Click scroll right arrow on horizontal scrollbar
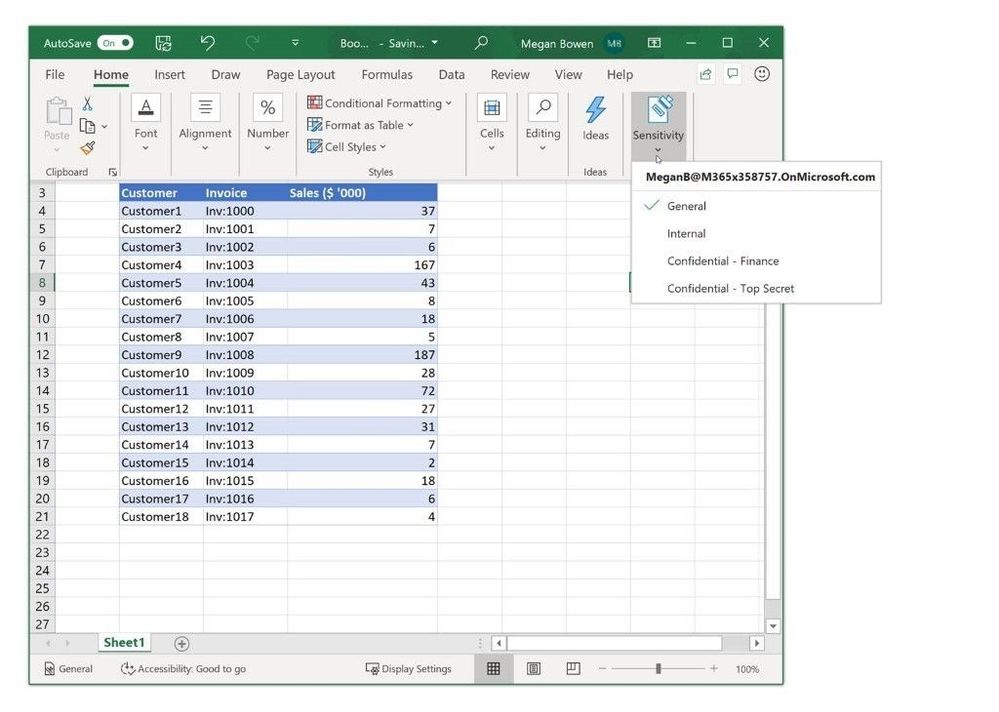 click(756, 643)
